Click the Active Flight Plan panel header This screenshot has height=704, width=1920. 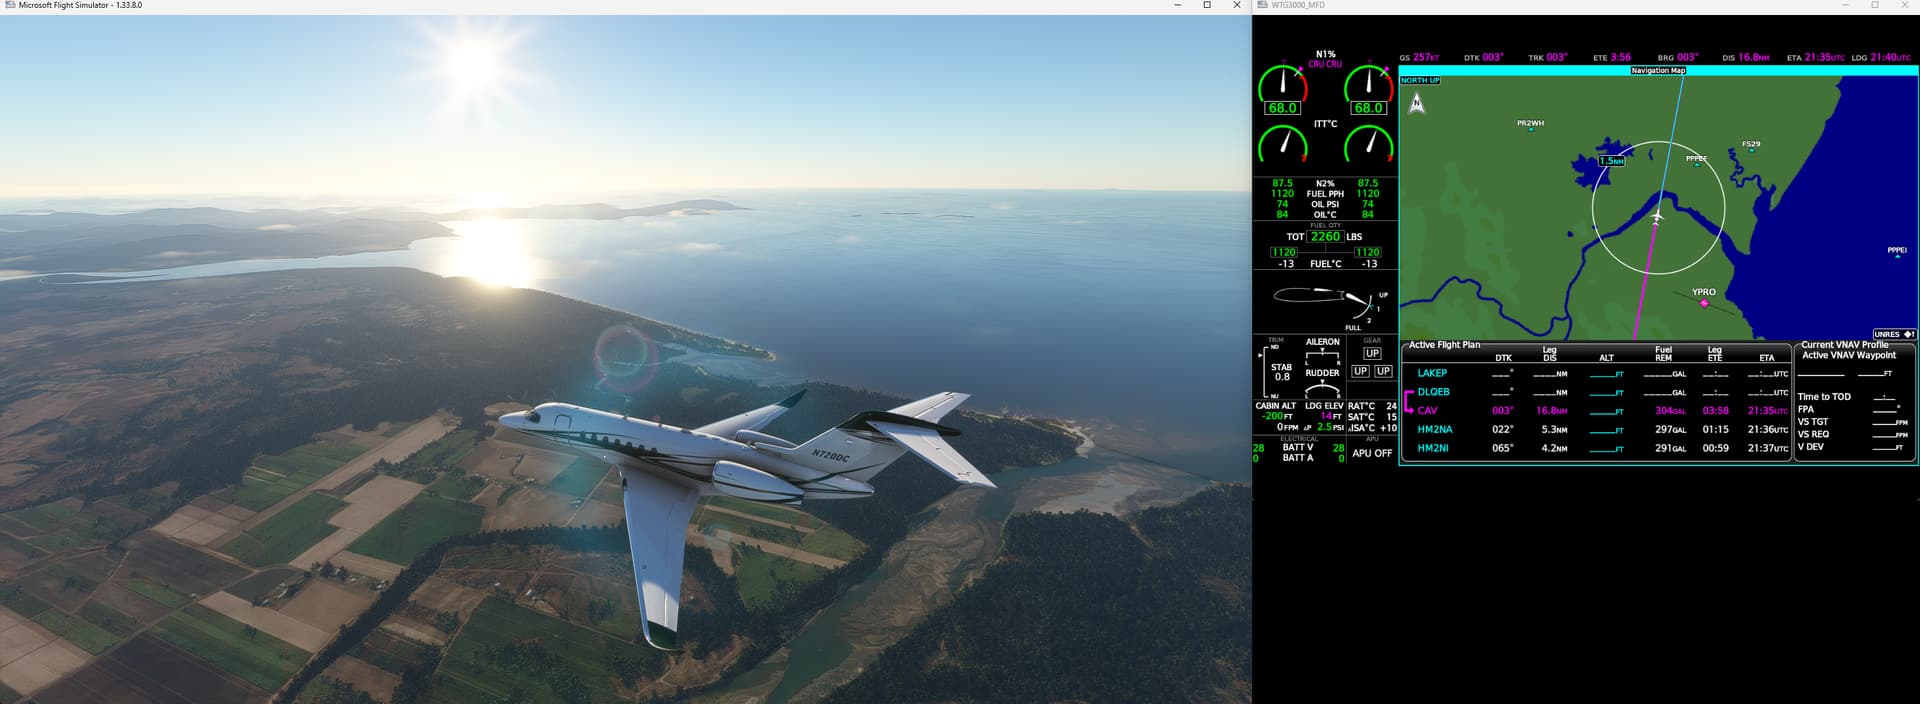[1444, 345]
